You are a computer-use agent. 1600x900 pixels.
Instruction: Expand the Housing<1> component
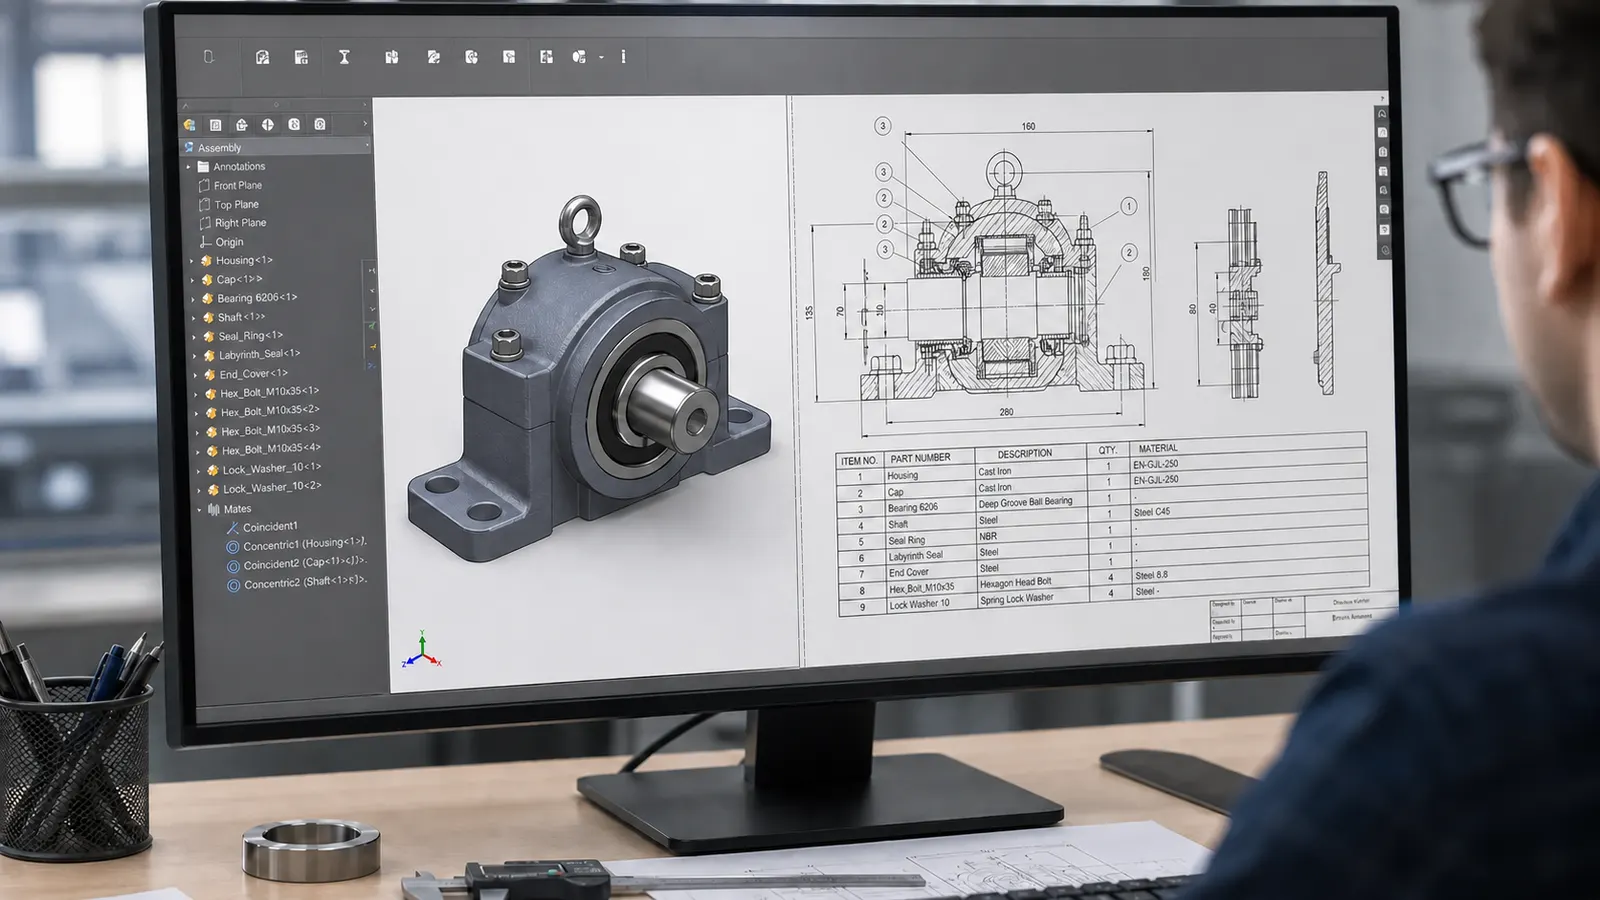tap(192, 261)
